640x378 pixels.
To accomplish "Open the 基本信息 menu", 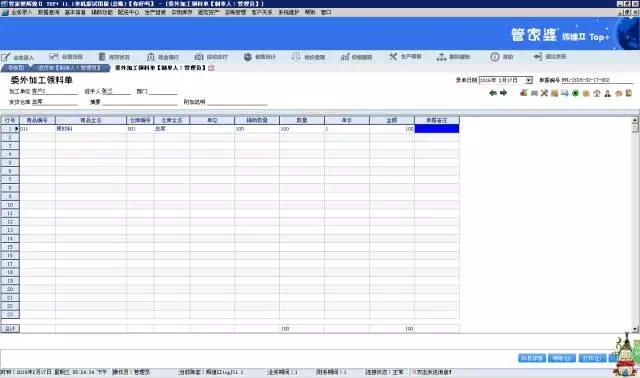I will (x=75, y=12).
